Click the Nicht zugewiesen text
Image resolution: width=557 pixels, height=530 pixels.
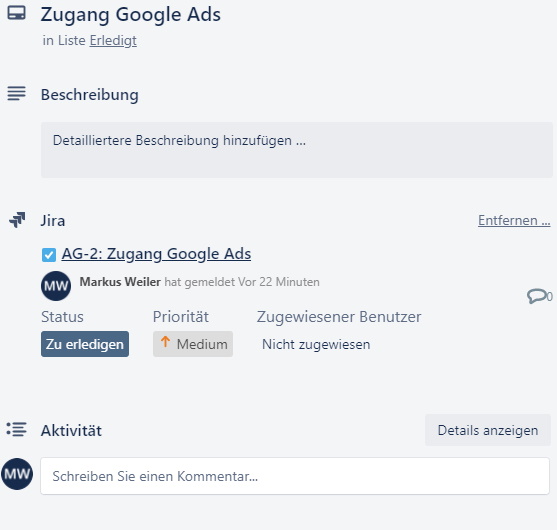click(x=316, y=344)
